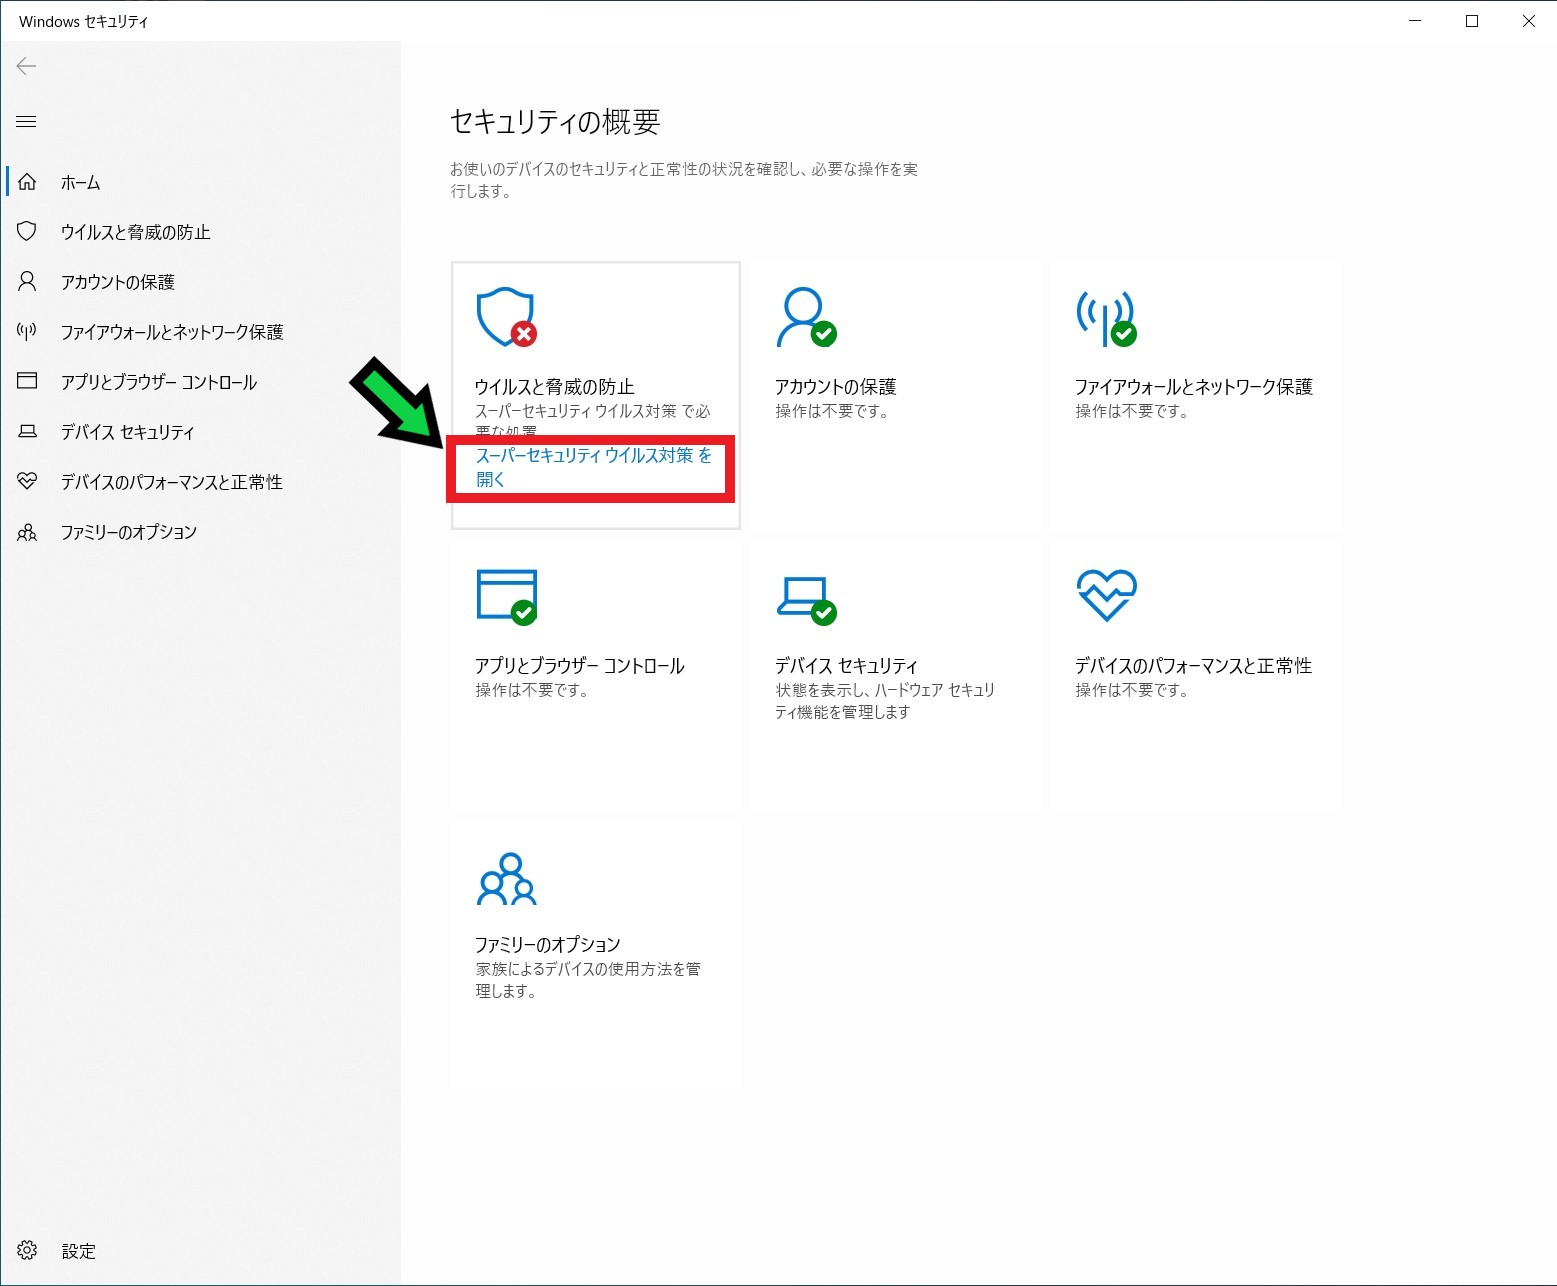
Task: Click the family options tile icon
Action: 507,879
